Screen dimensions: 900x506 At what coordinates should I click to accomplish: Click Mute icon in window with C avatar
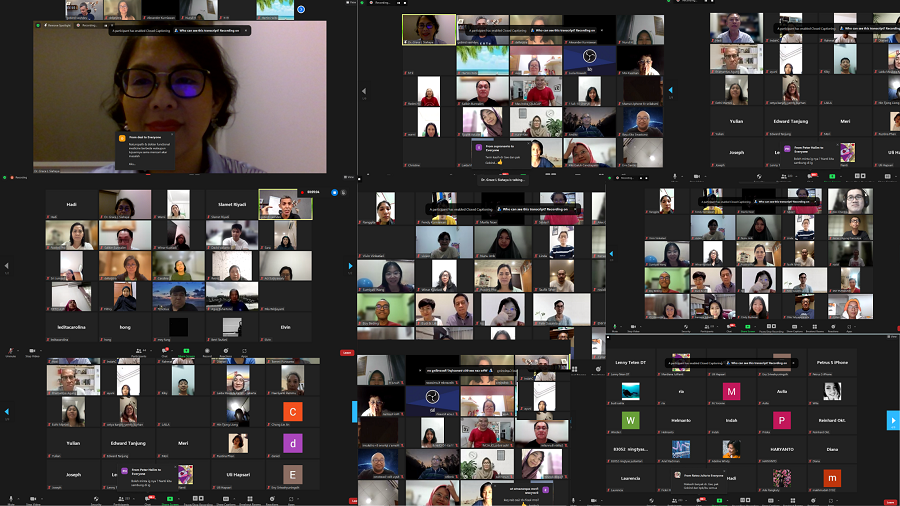[x=11, y=499]
